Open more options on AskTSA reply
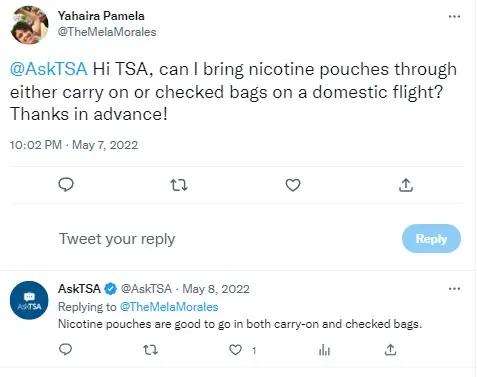477x377 pixels. [x=454, y=289]
